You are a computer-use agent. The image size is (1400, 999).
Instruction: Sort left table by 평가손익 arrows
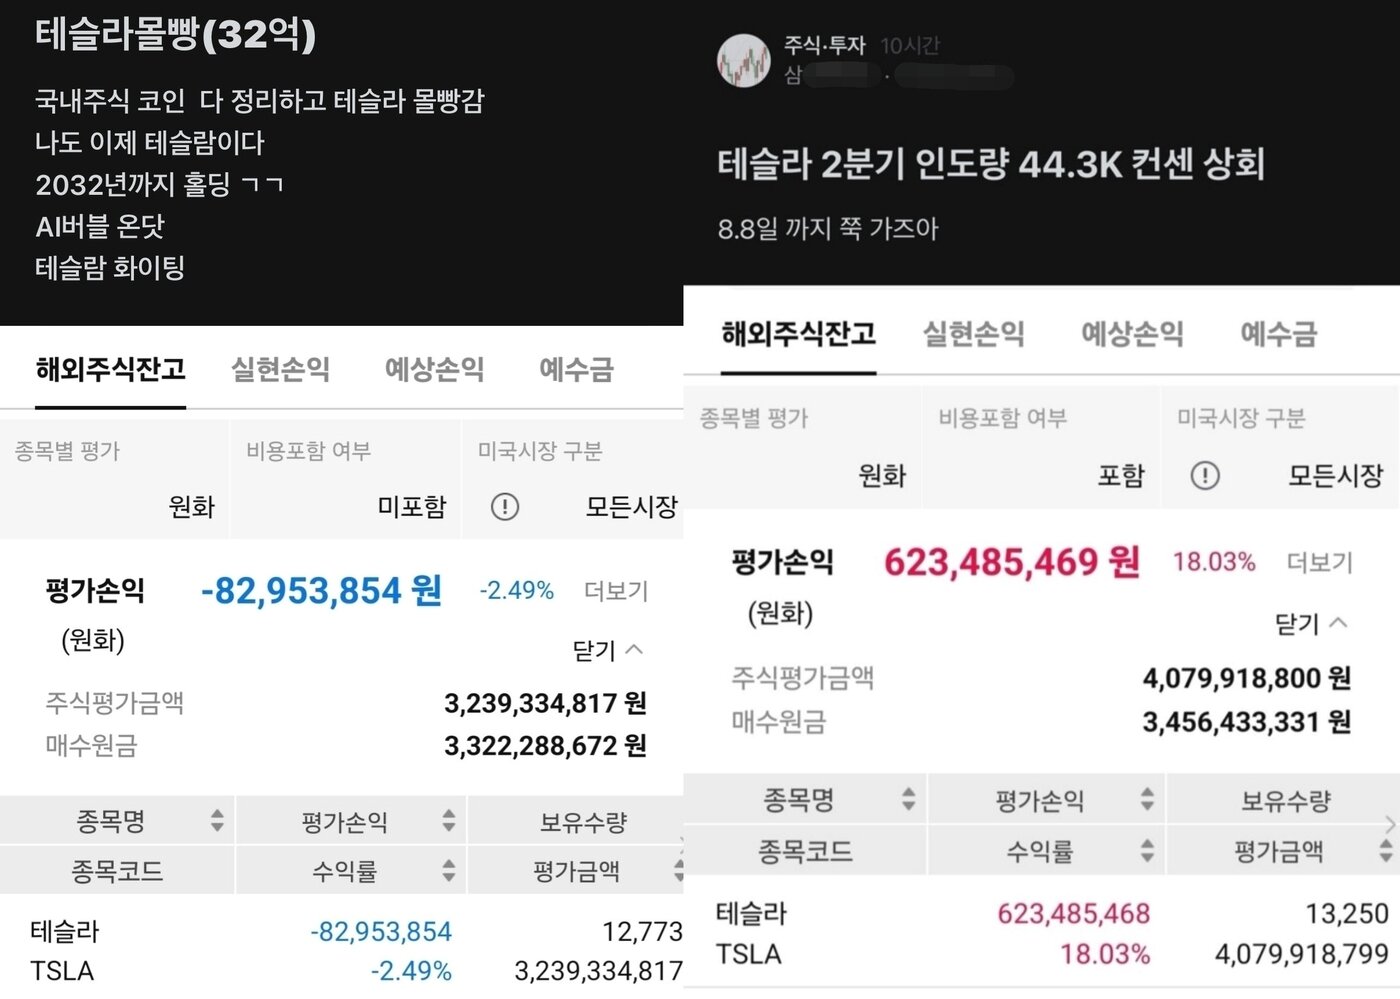449,821
